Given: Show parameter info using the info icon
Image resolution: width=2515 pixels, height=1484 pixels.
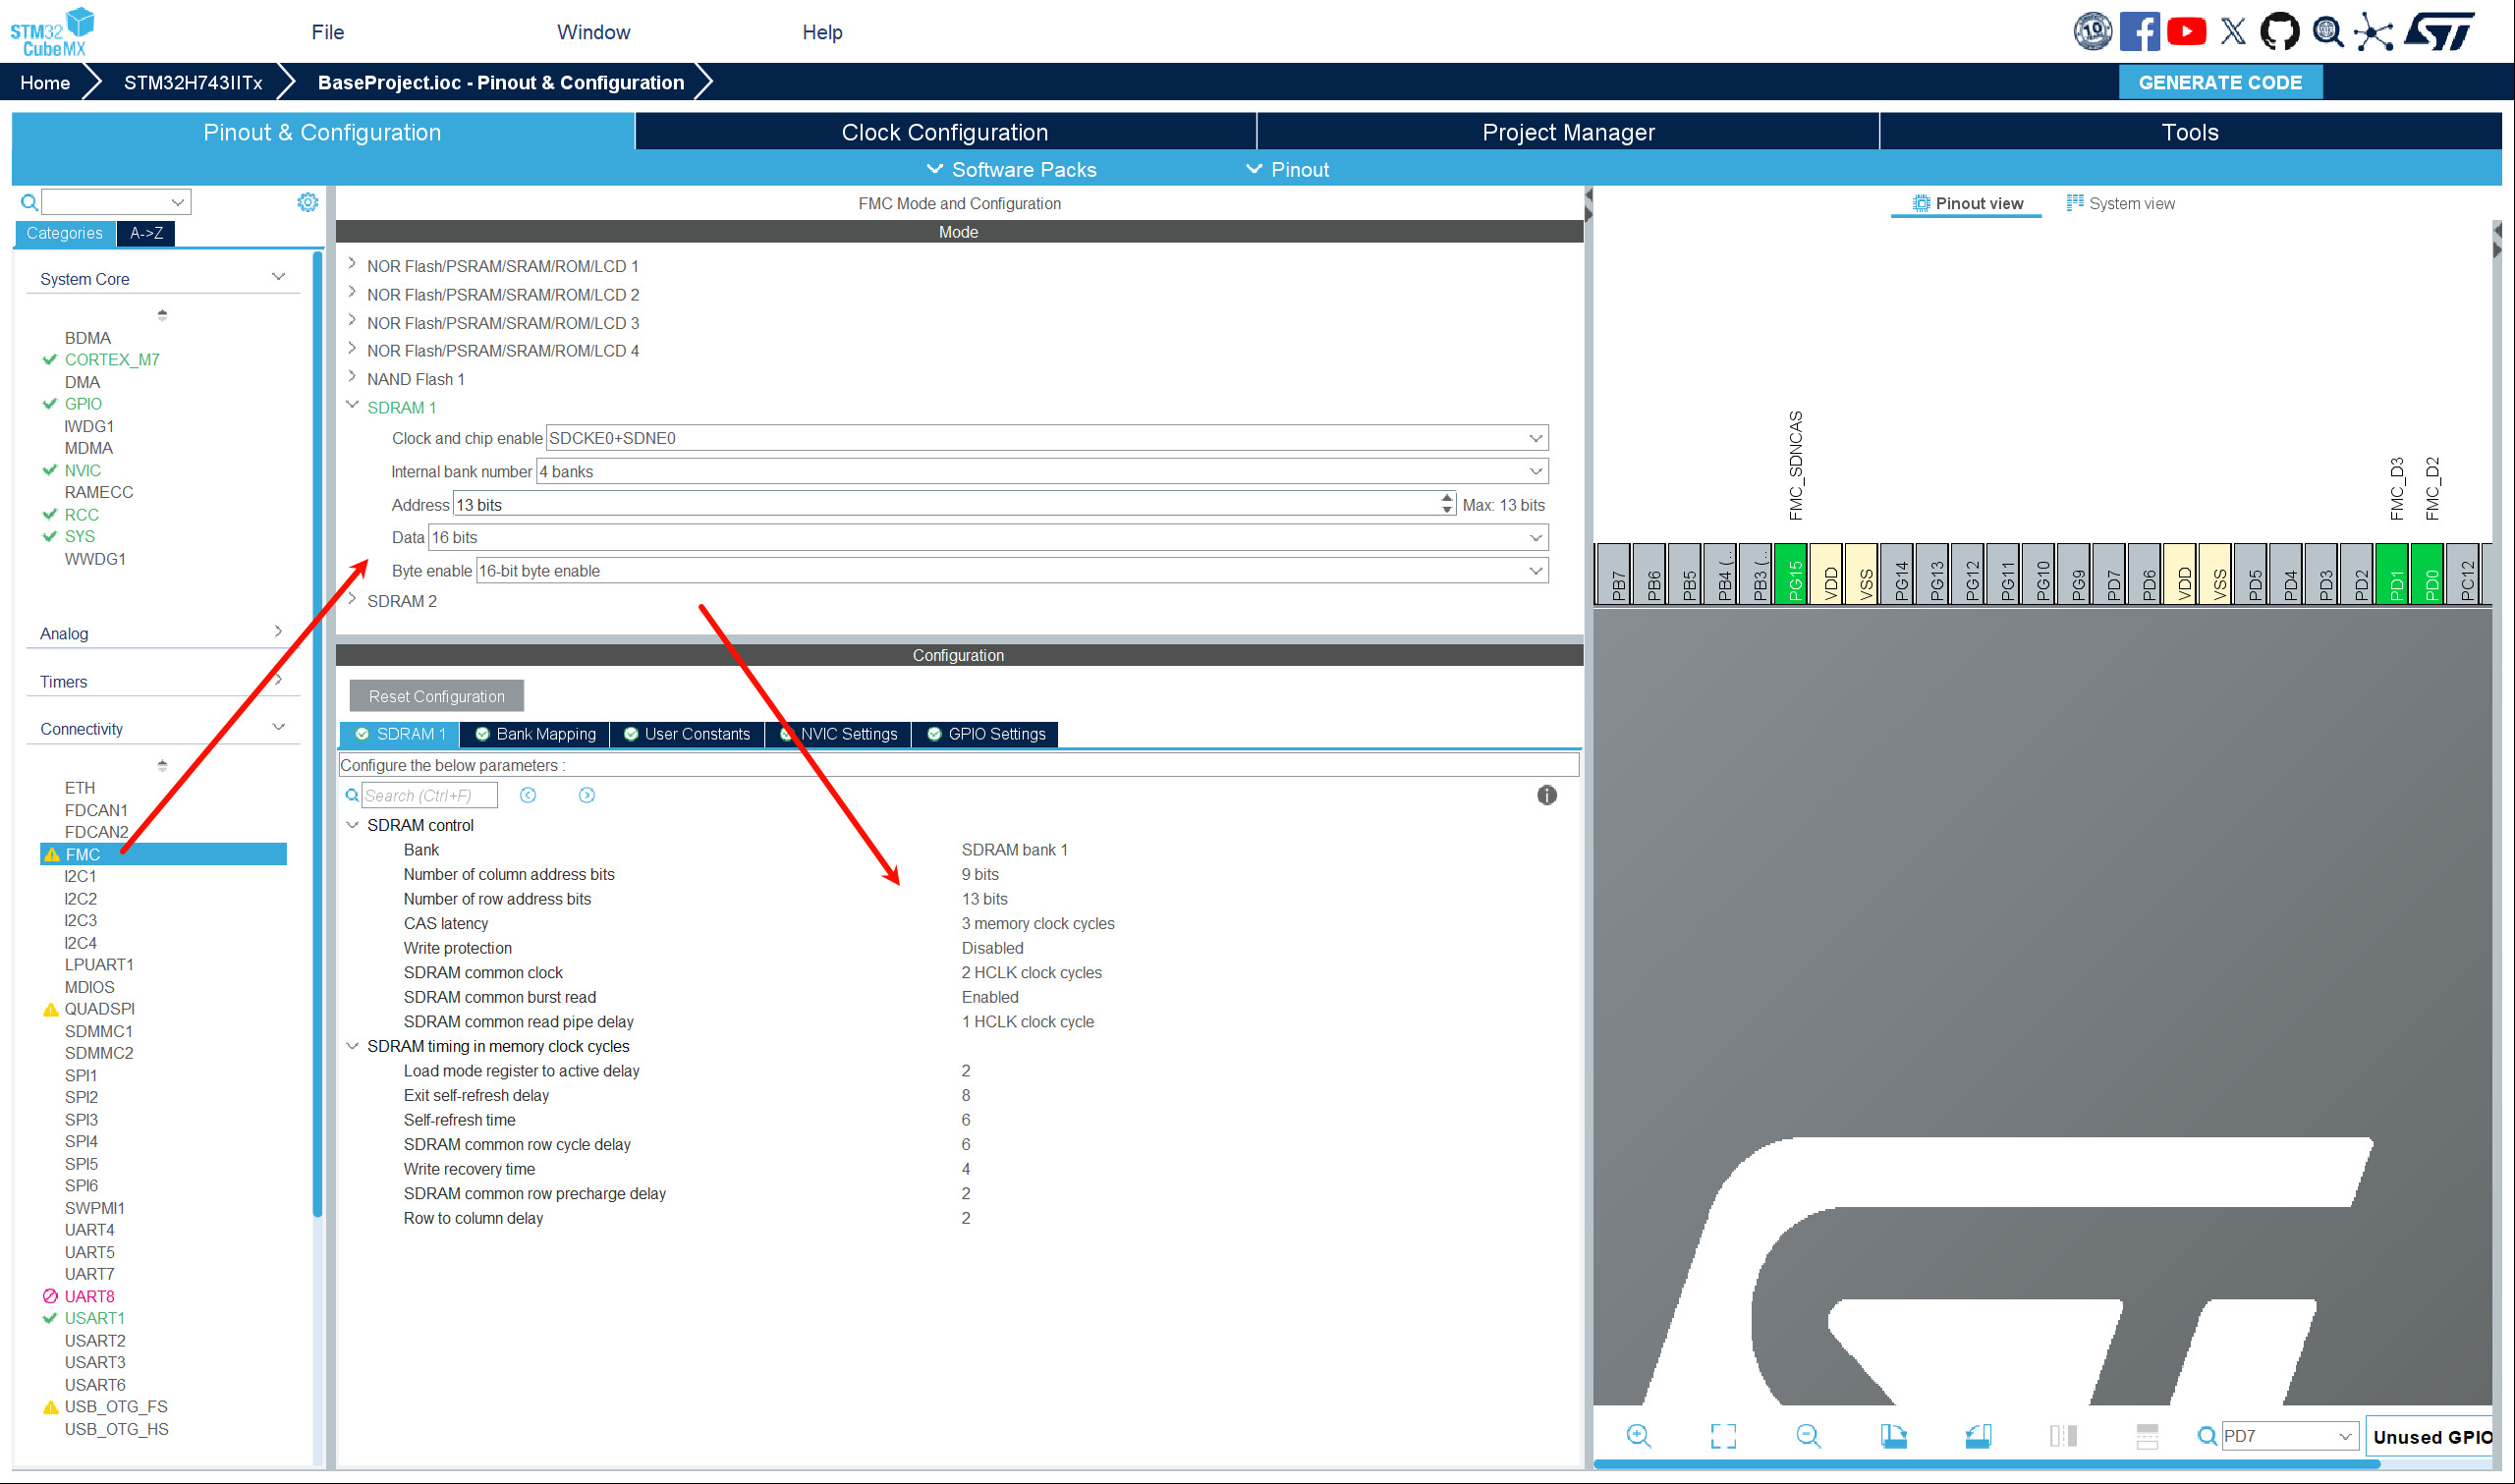Looking at the screenshot, I should pos(1546,795).
